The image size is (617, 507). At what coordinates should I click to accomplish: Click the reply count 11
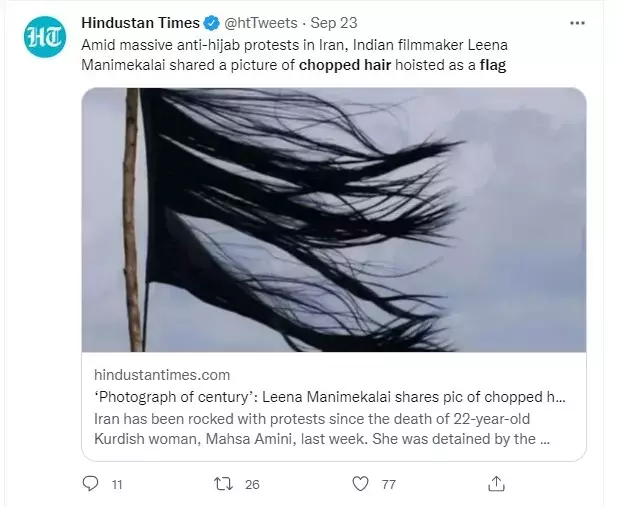tap(117, 485)
